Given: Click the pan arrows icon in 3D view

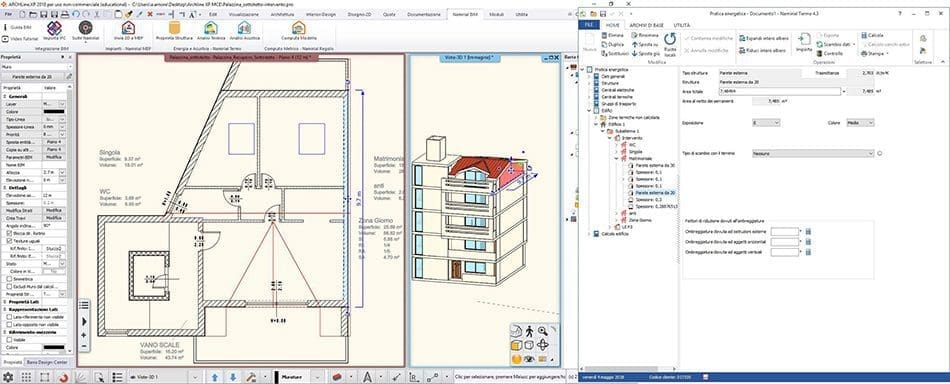Looking at the screenshot, I should click(x=543, y=345).
